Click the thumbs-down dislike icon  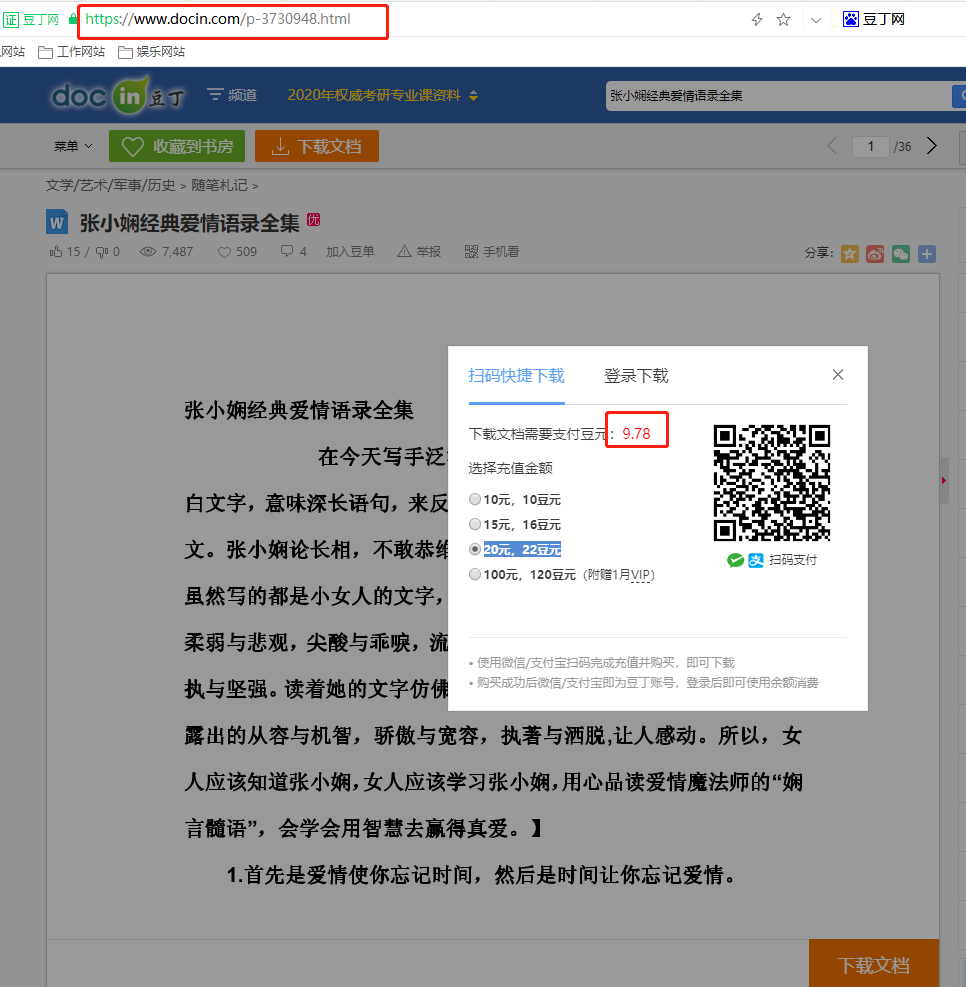click(101, 252)
